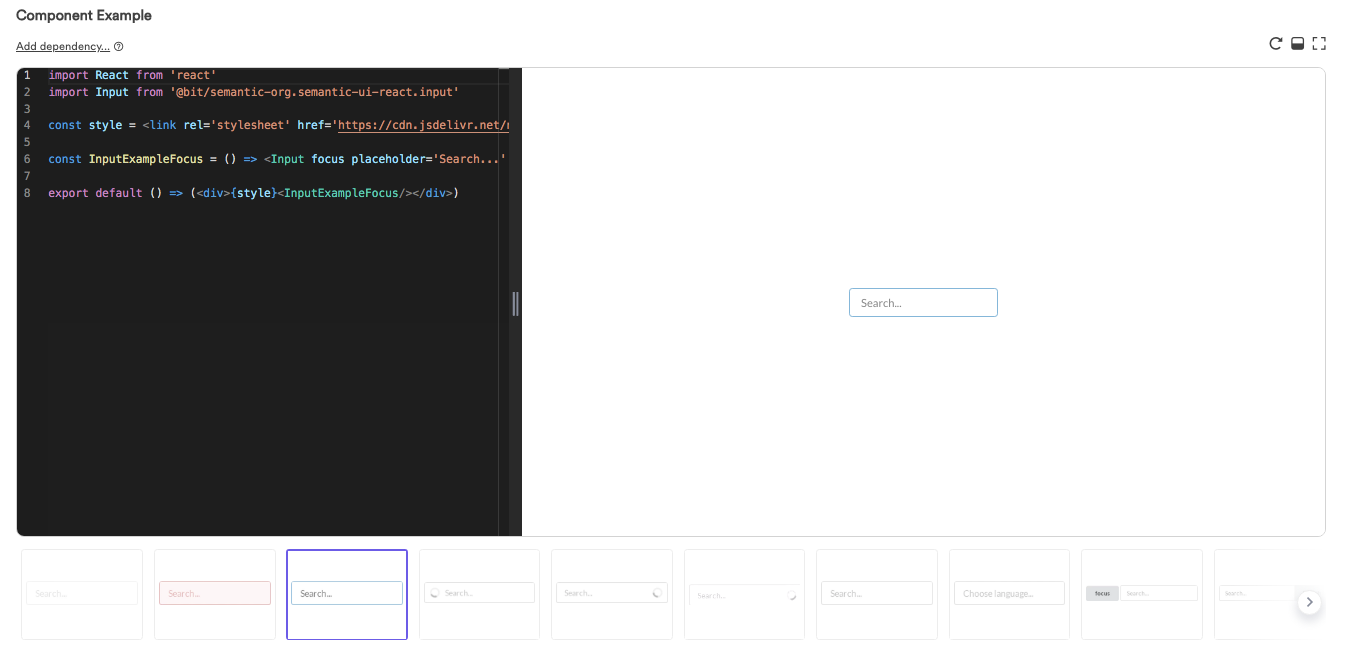Select the left-spinner loading input thumbnail
This screenshot has width=1350, height=665.
click(479, 593)
